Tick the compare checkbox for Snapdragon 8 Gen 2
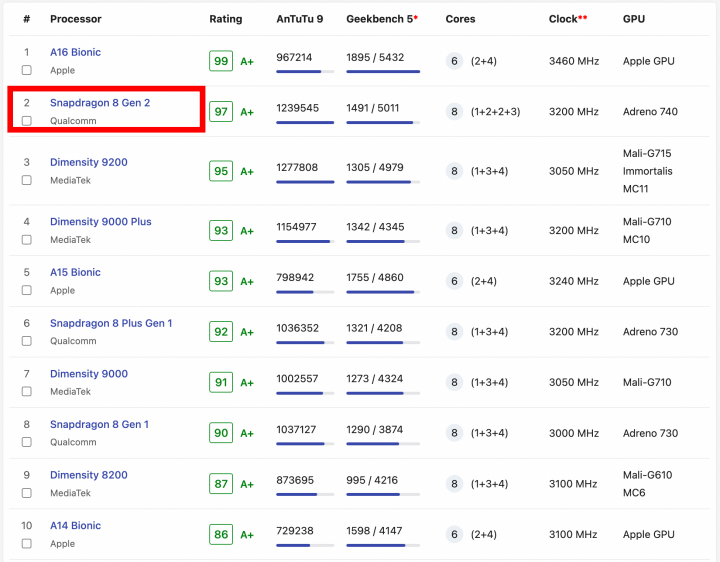 (27, 121)
